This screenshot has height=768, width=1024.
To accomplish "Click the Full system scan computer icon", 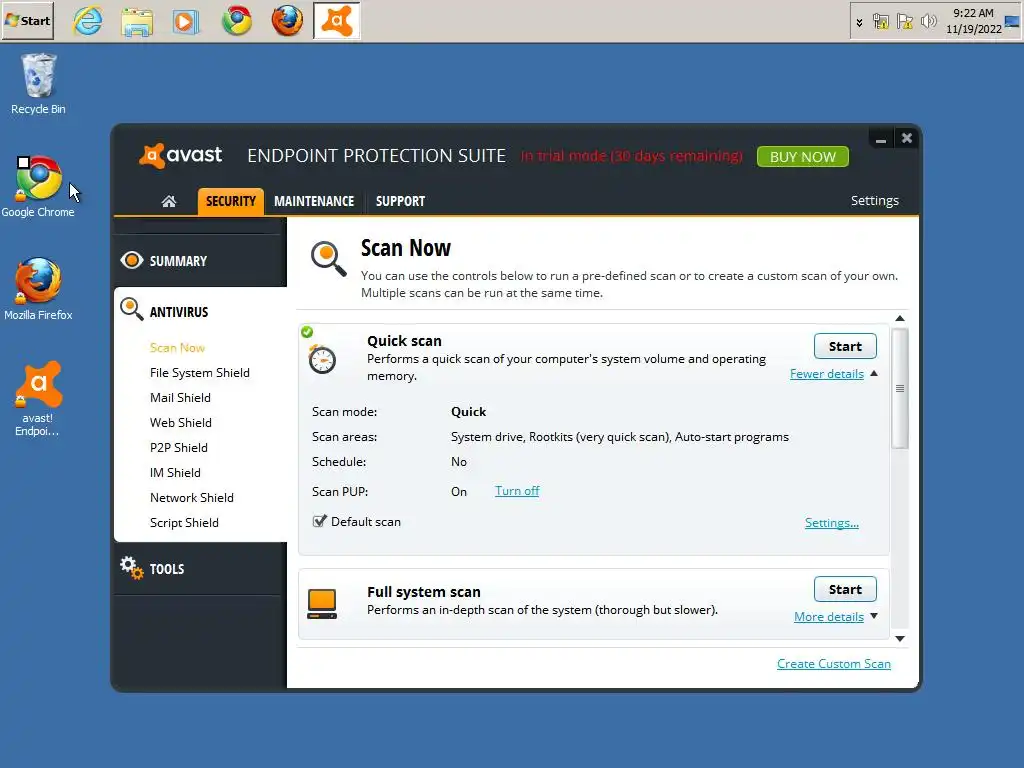I will 322,603.
